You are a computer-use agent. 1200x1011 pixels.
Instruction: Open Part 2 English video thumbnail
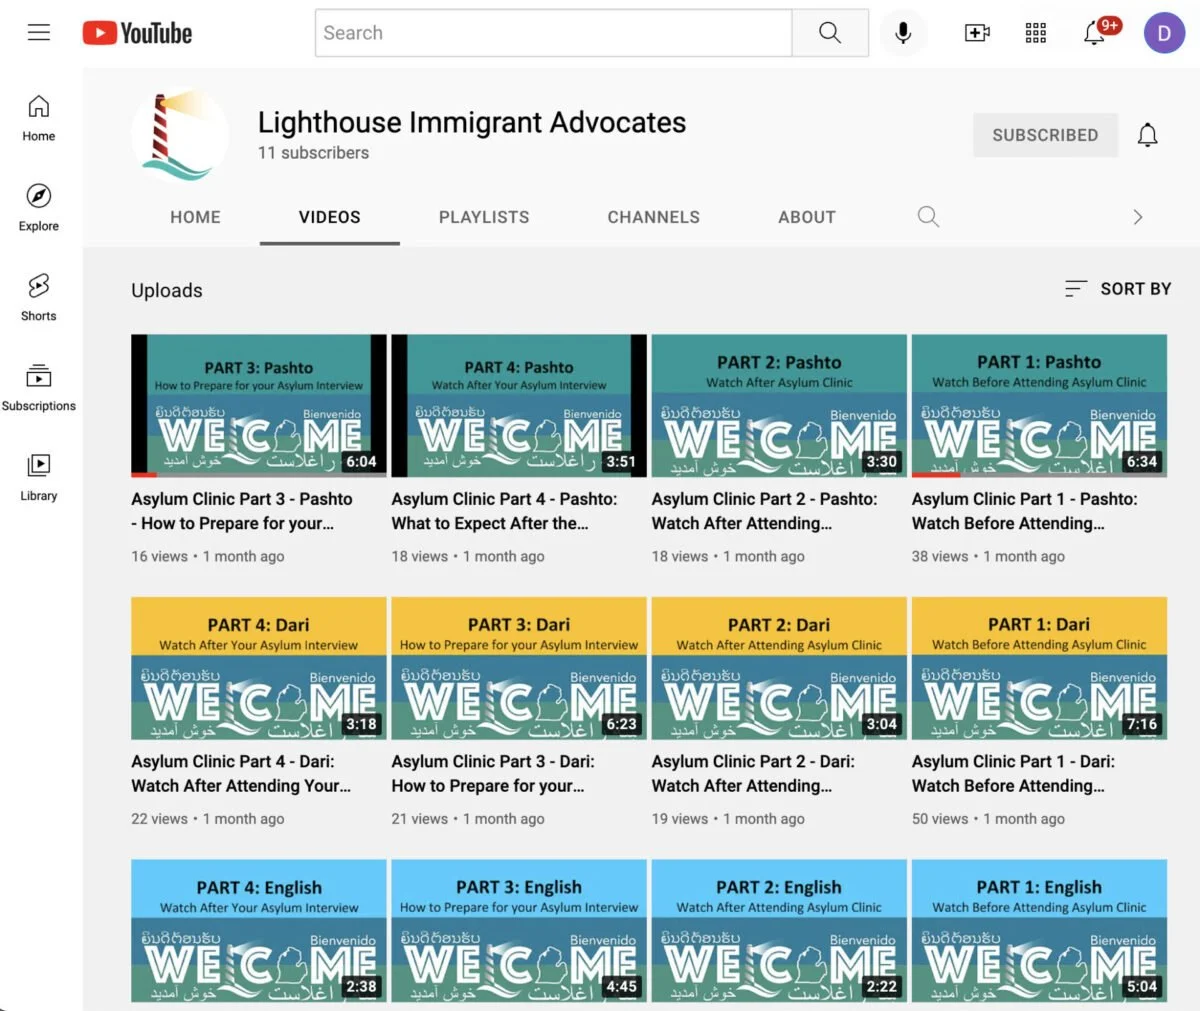click(779, 931)
